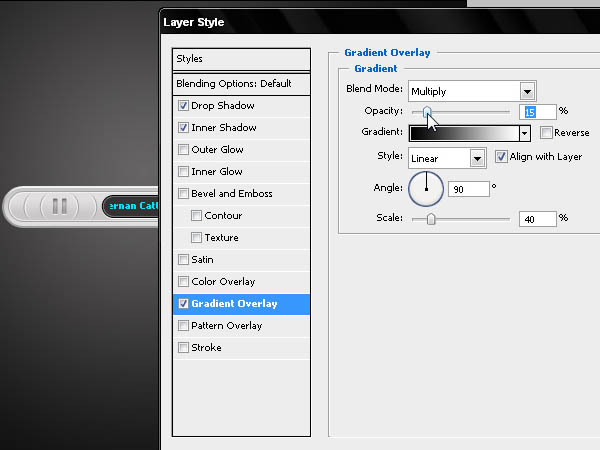Image resolution: width=600 pixels, height=450 pixels.
Task: Tick the Color Overlay checkbox
Action: coord(183,282)
